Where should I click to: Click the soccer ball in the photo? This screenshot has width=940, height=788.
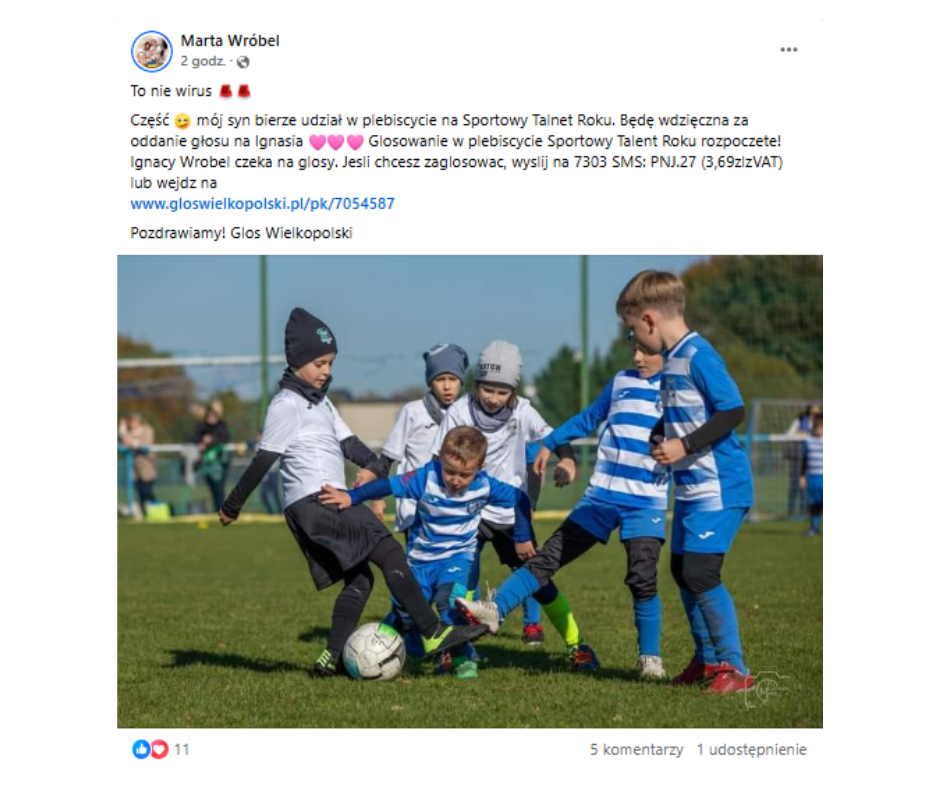[x=373, y=651]
